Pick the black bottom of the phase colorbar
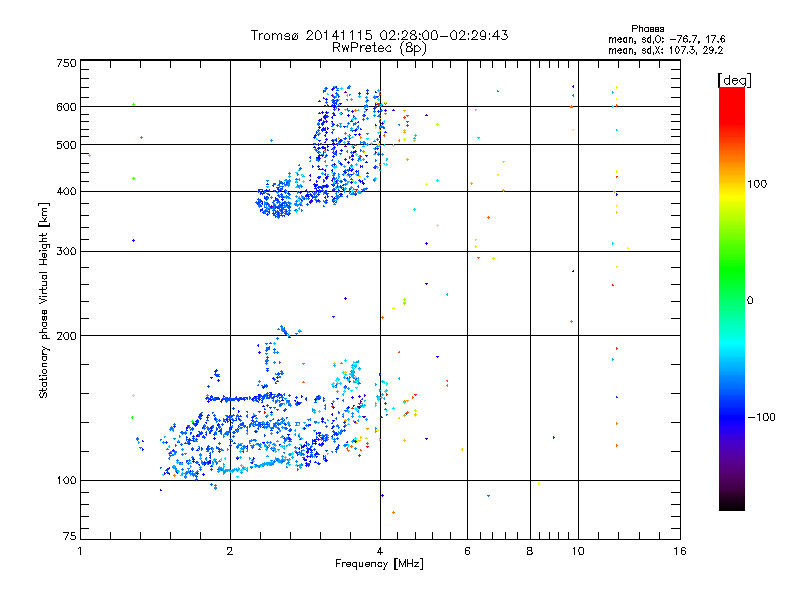The width and height of the screenshot is (800, 600). click(732, 503)
